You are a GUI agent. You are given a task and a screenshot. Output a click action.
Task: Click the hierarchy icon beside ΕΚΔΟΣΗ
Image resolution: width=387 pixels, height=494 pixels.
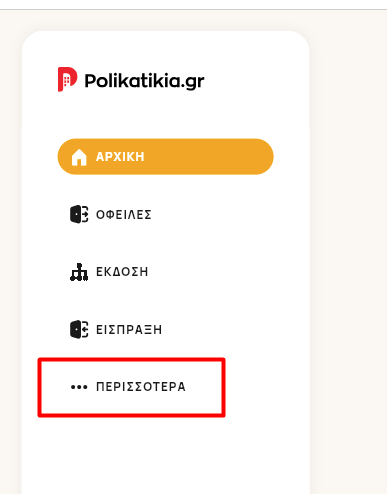tap(79, 272)
